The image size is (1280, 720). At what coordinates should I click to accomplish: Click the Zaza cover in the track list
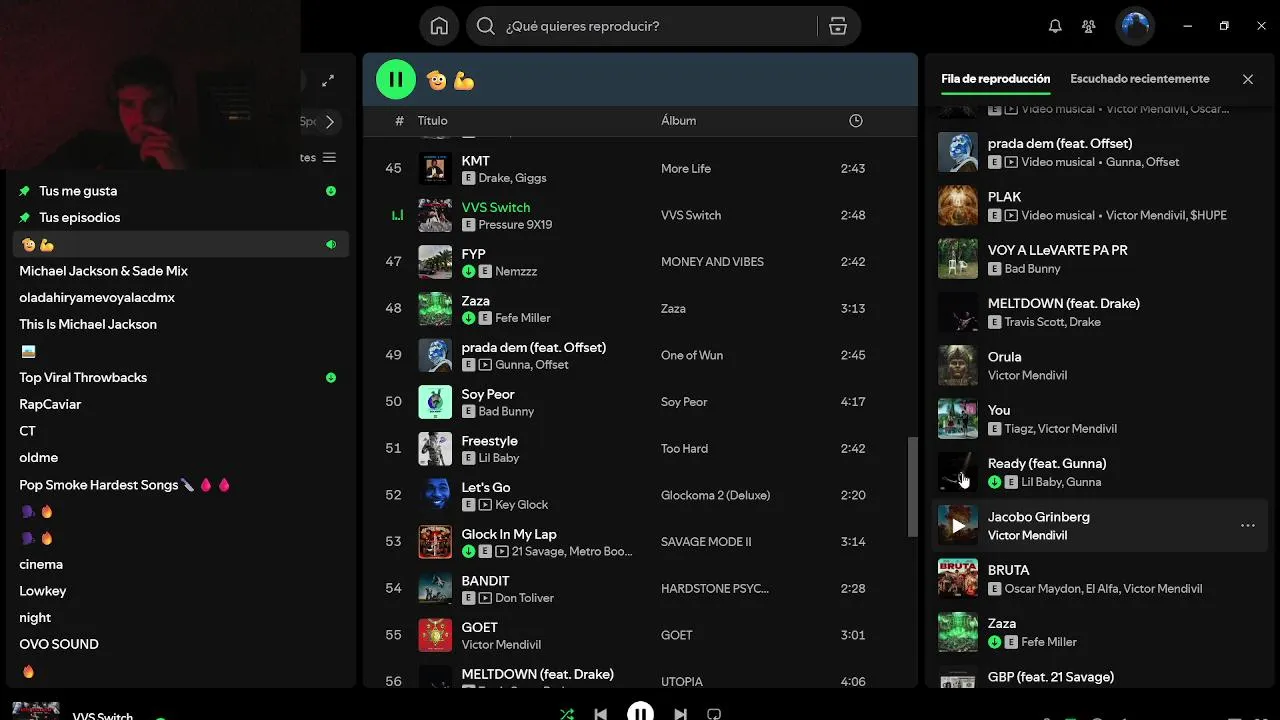(435, 308)
